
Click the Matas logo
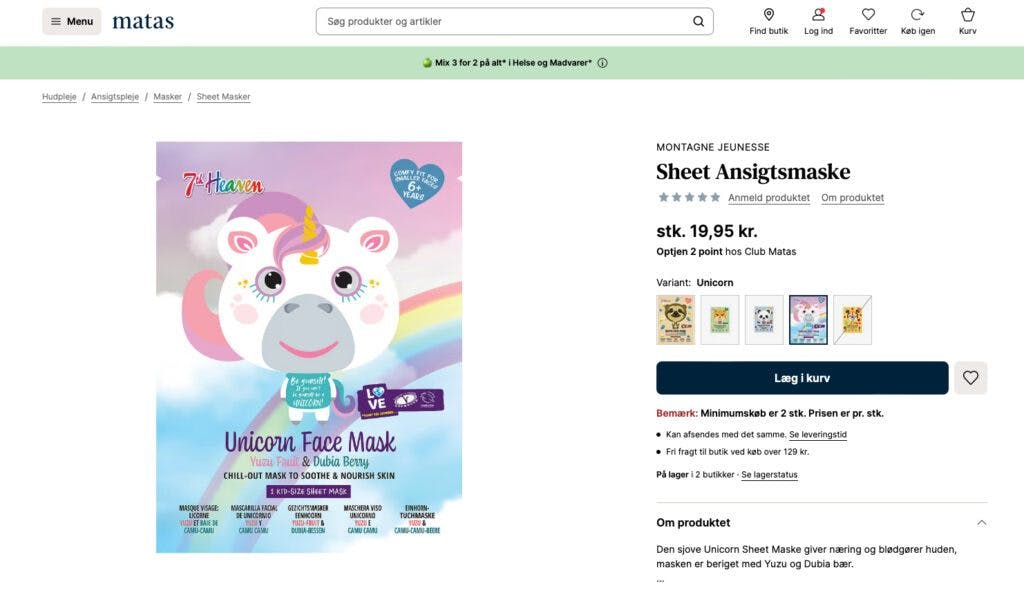(142, 21)
